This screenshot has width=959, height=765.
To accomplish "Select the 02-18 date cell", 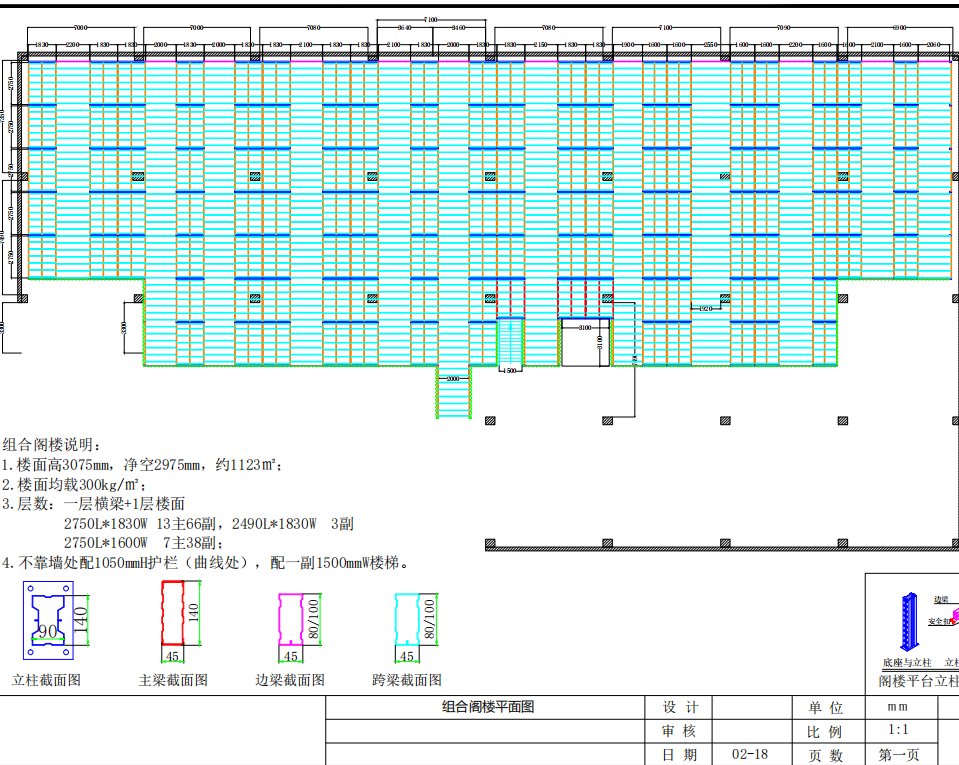I will (x=751, y=755).
